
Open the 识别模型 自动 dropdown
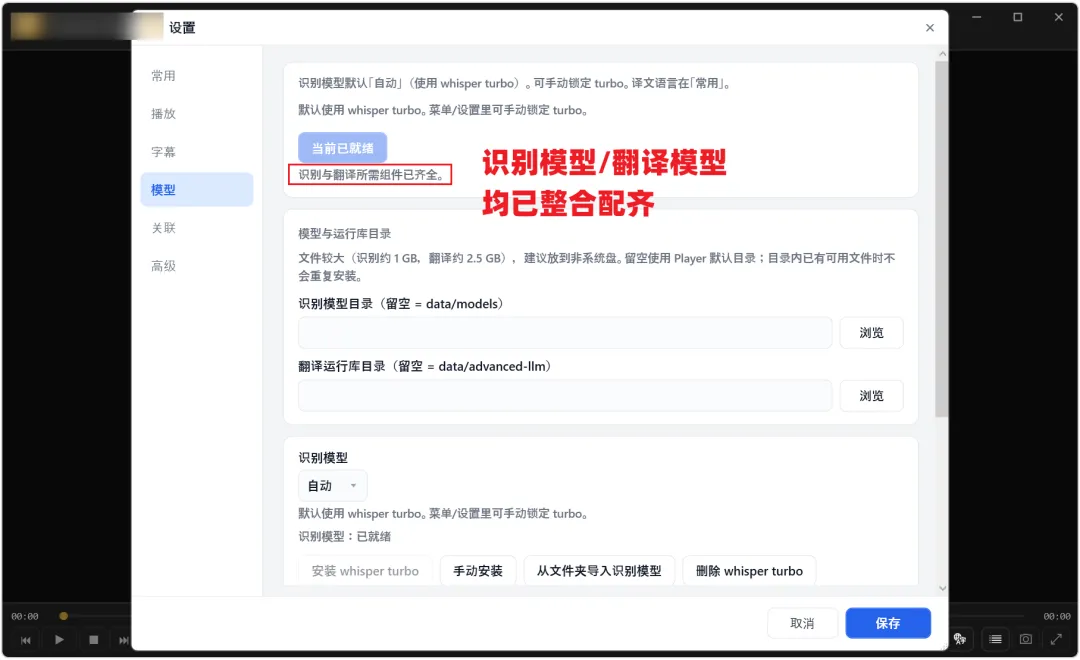pyautogui.click(x=333, y=486)
